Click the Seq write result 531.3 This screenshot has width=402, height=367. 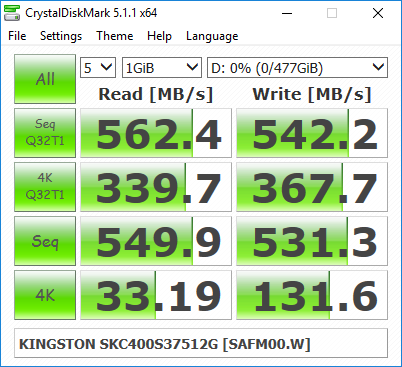click(x=312, y=241)
